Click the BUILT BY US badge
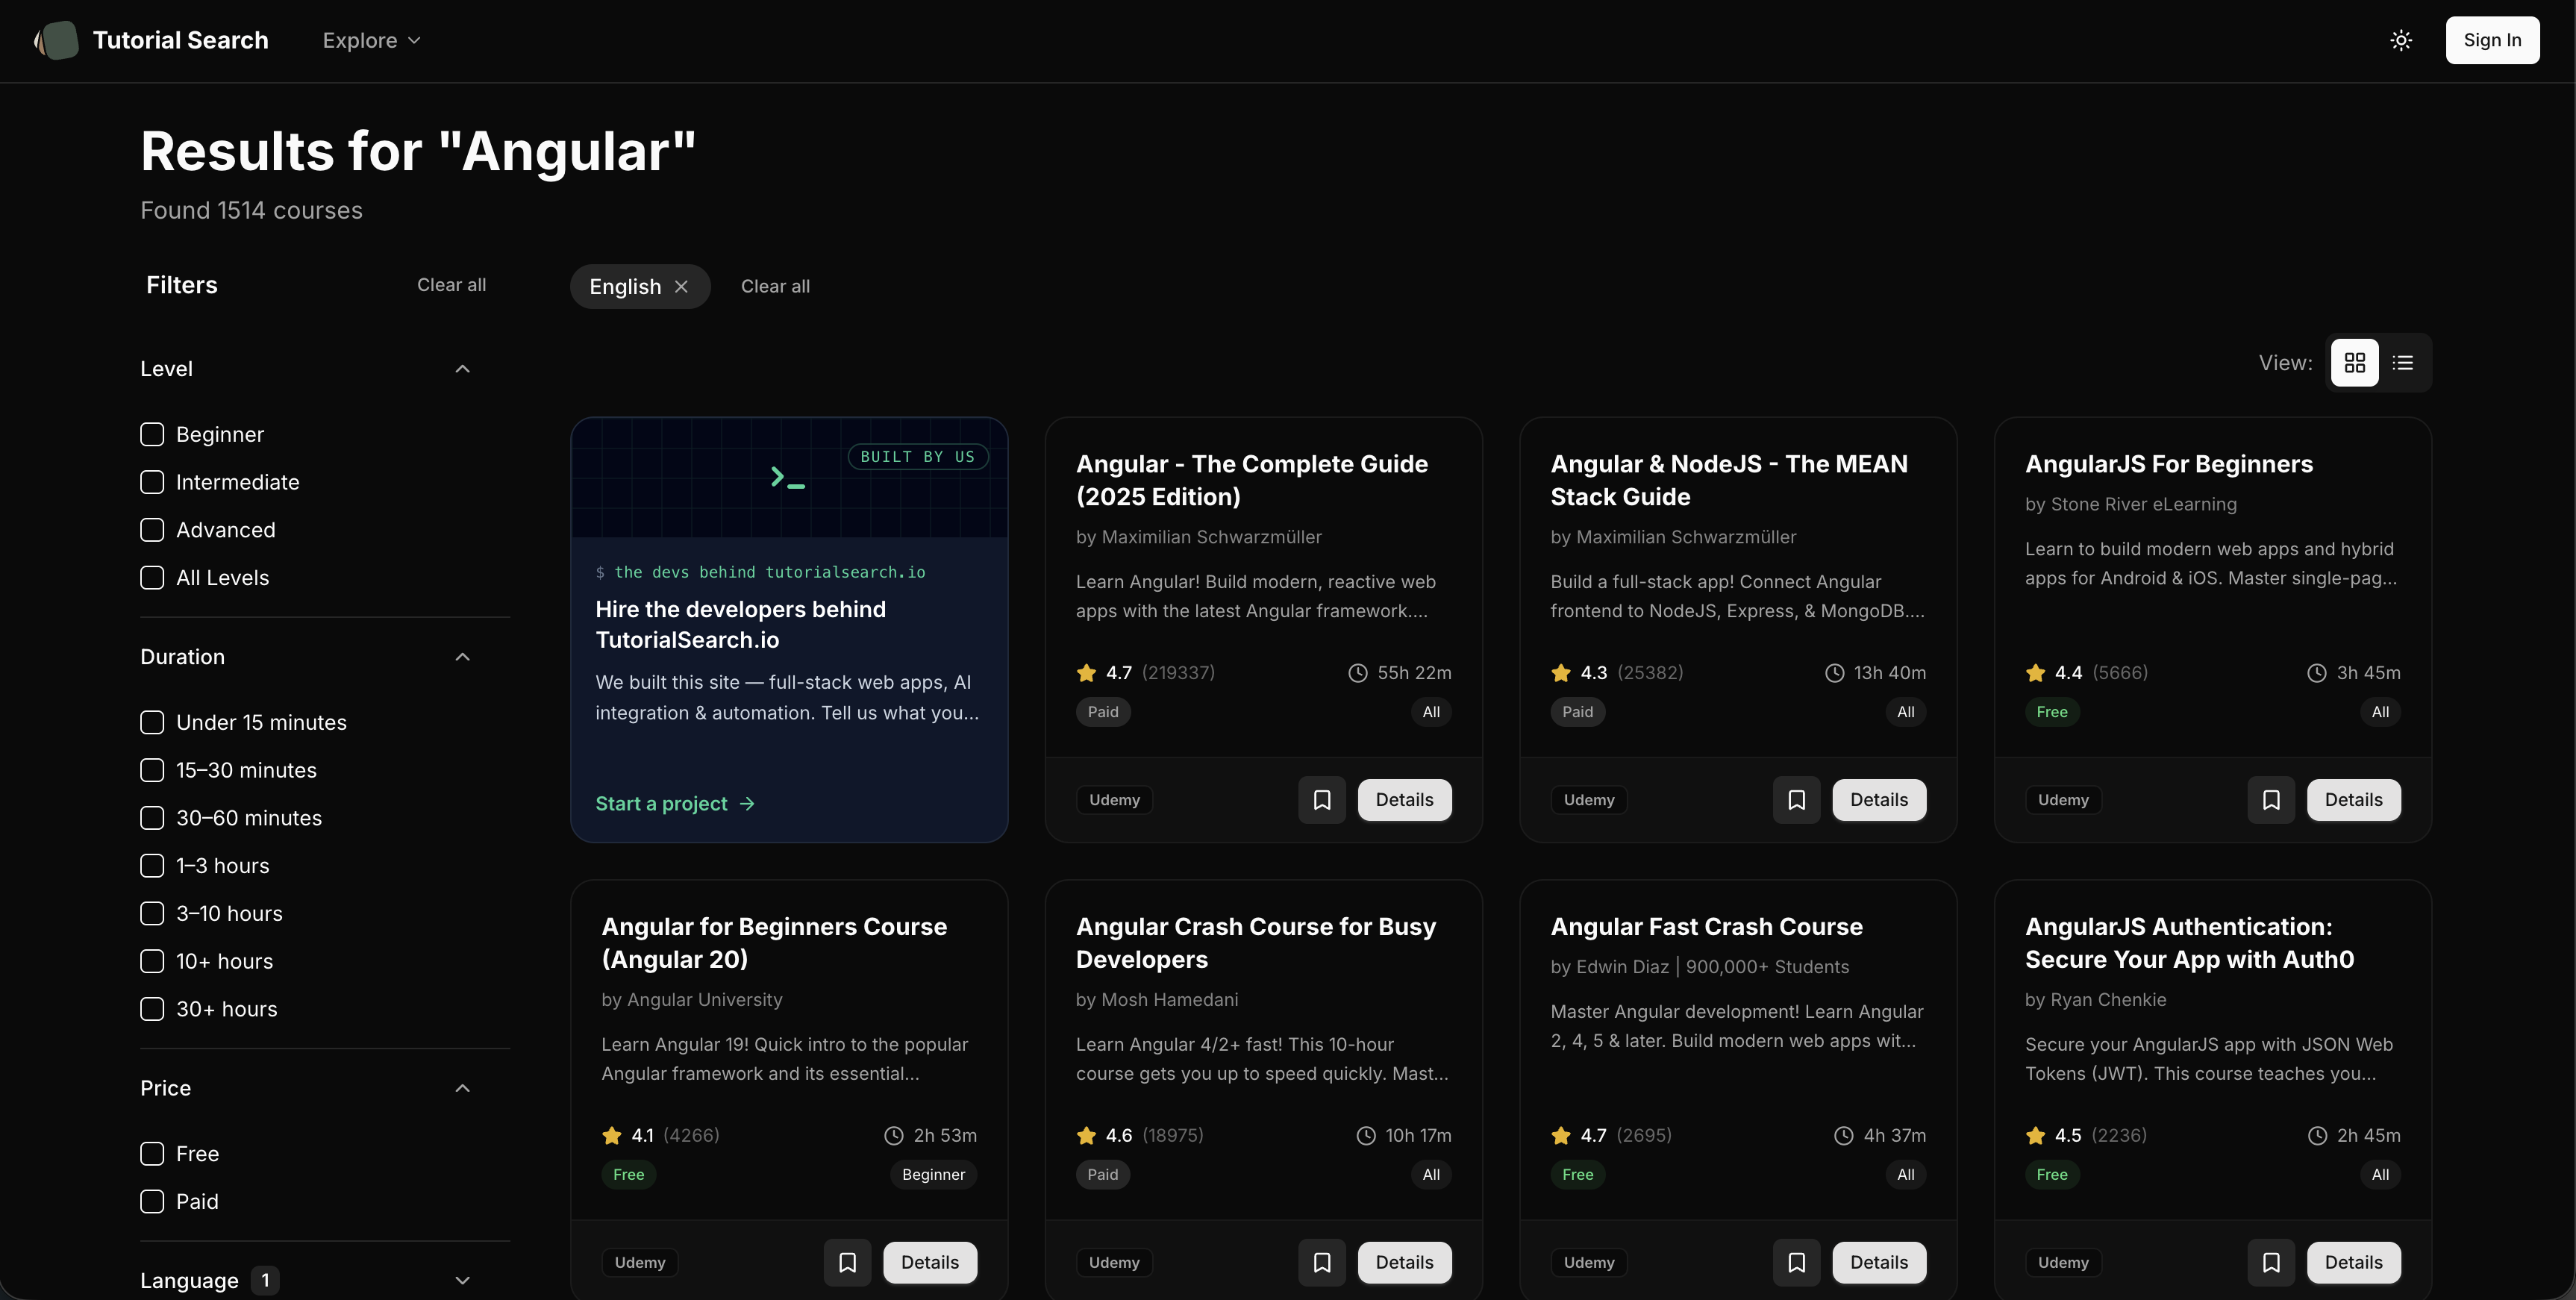The image size is (2576, 1300). click(918, 457)
